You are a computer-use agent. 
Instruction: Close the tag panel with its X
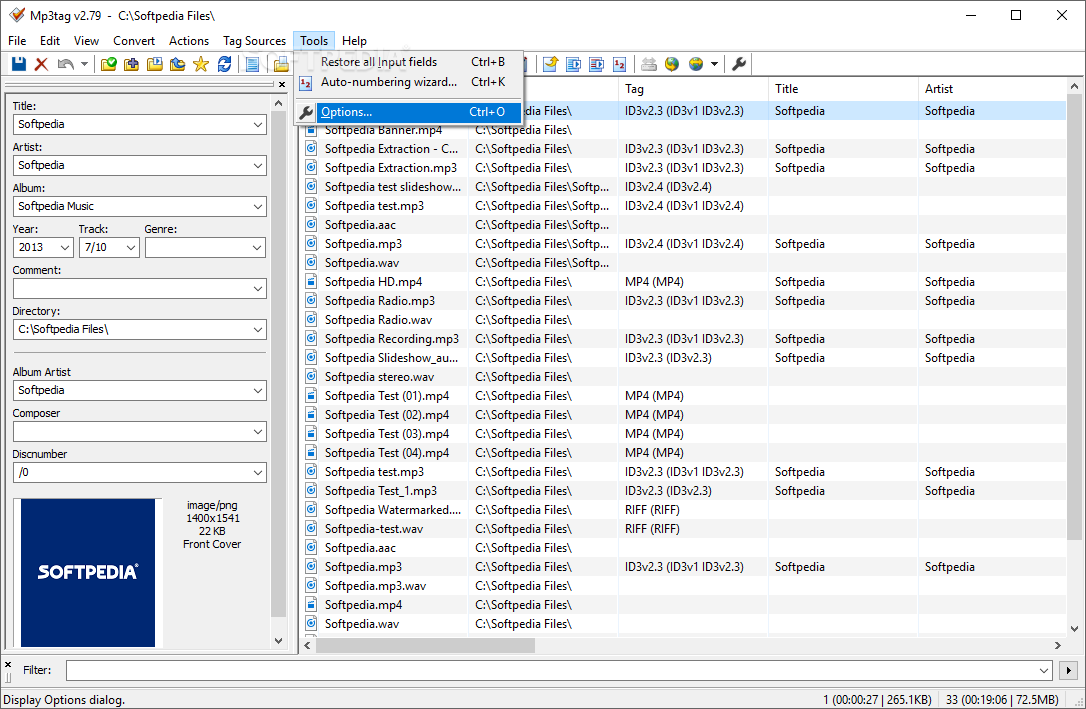(x=282, y=84)
